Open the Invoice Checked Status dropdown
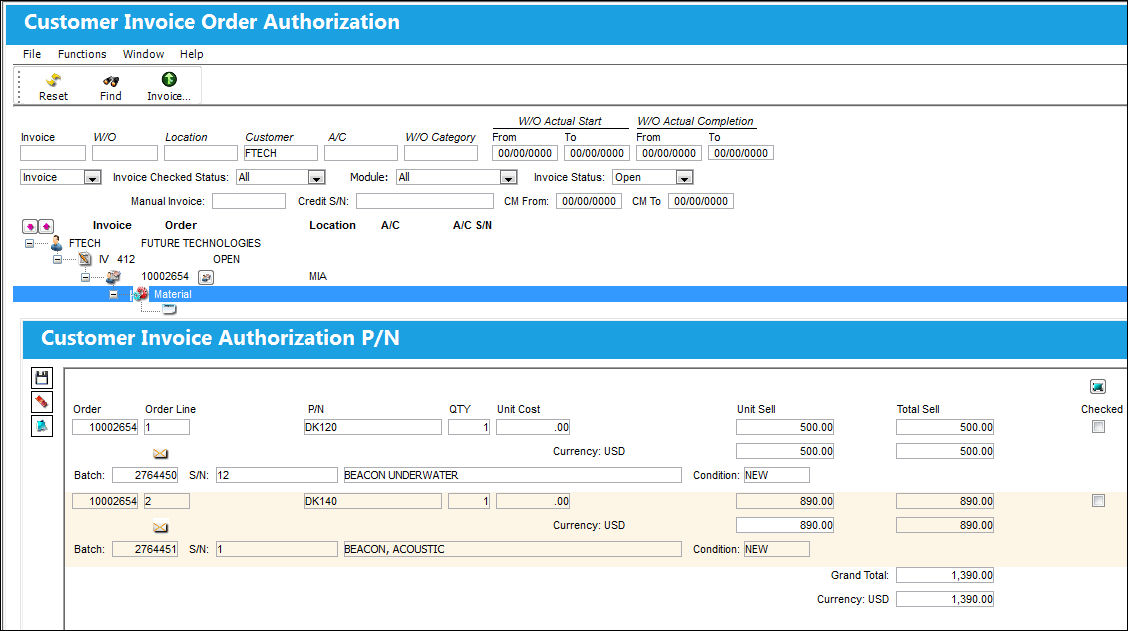The width and height of the screenshot is (1128, 631). pyautogui.click(x=316, y=178)
